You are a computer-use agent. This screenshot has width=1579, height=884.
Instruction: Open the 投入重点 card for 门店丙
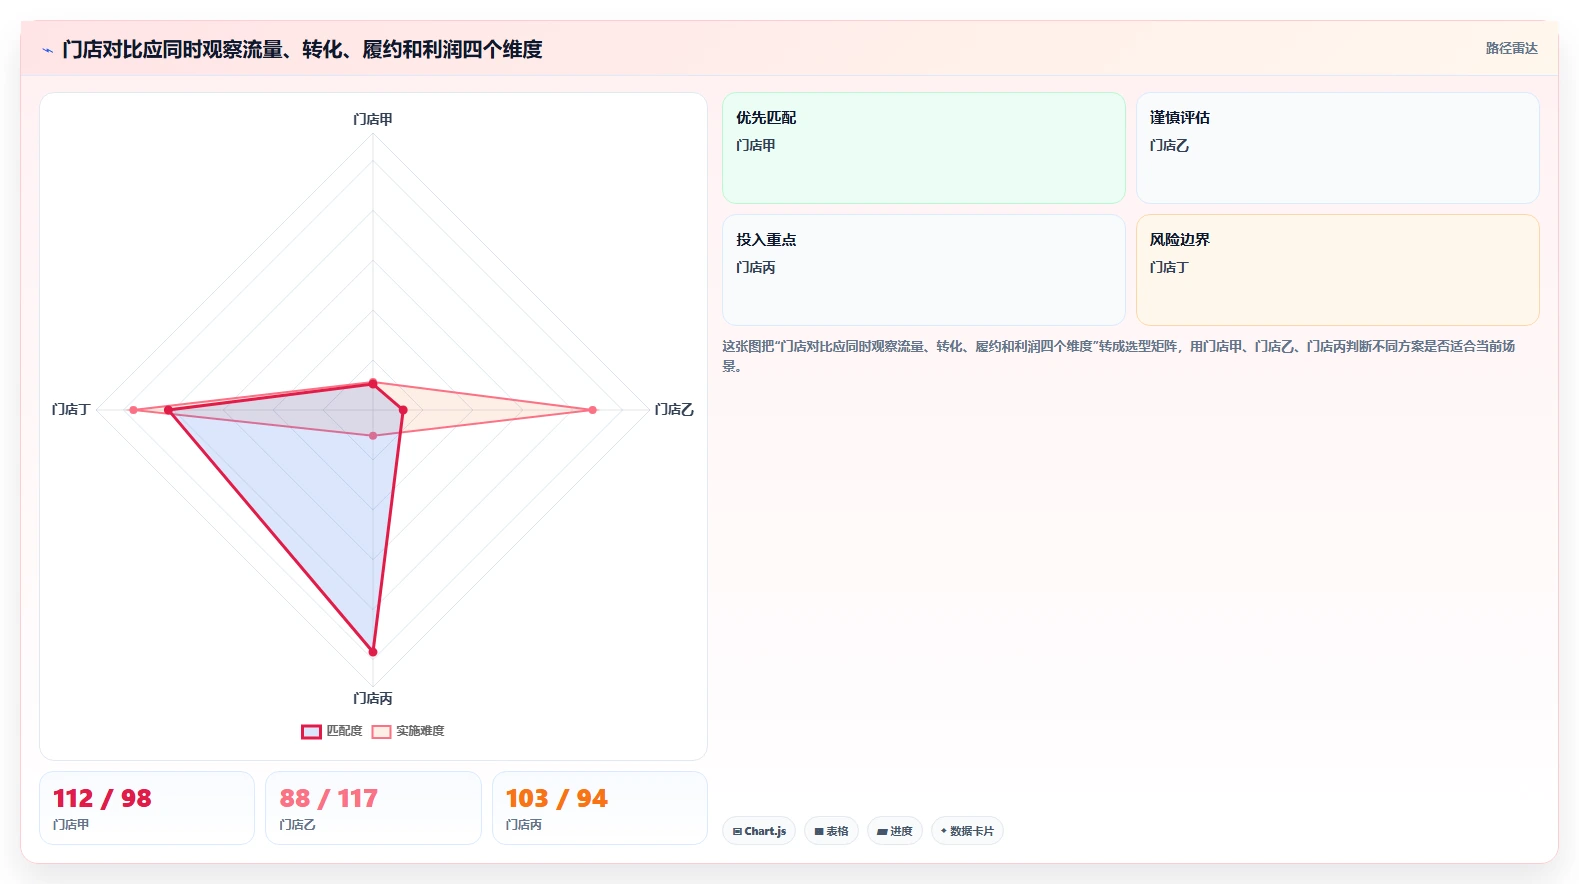pos(924,270)
